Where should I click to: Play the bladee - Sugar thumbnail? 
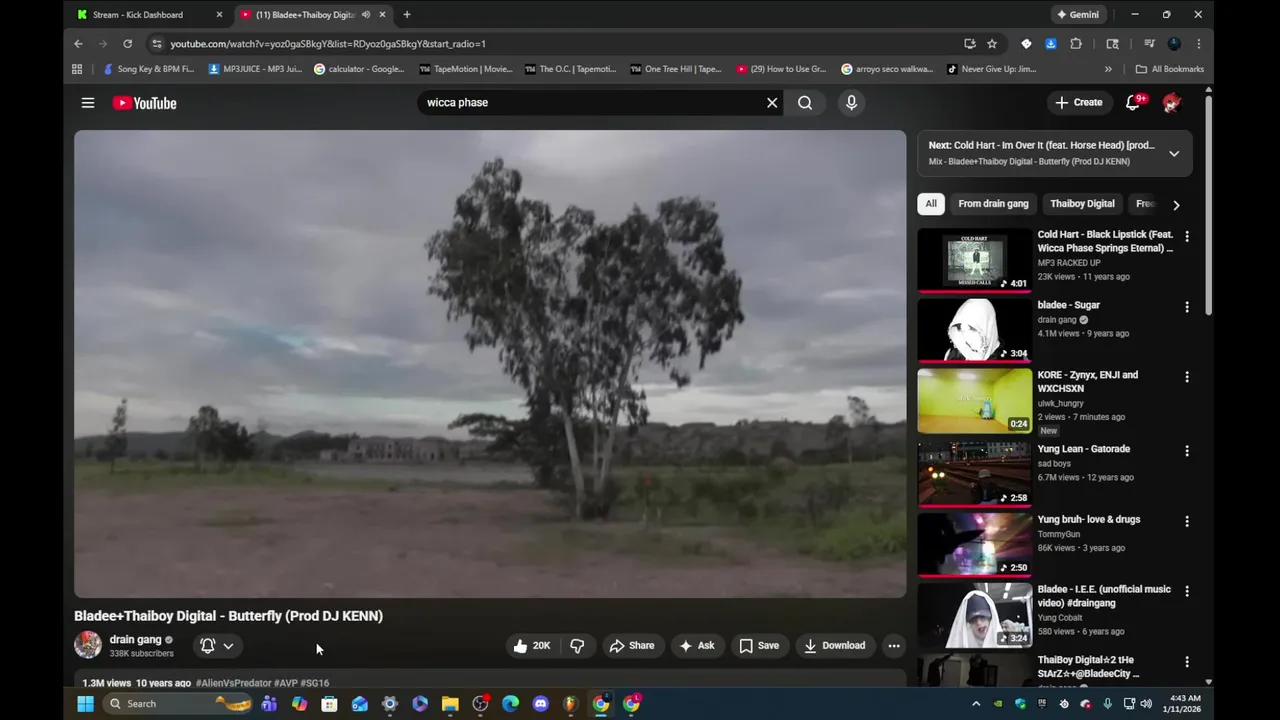974,330
